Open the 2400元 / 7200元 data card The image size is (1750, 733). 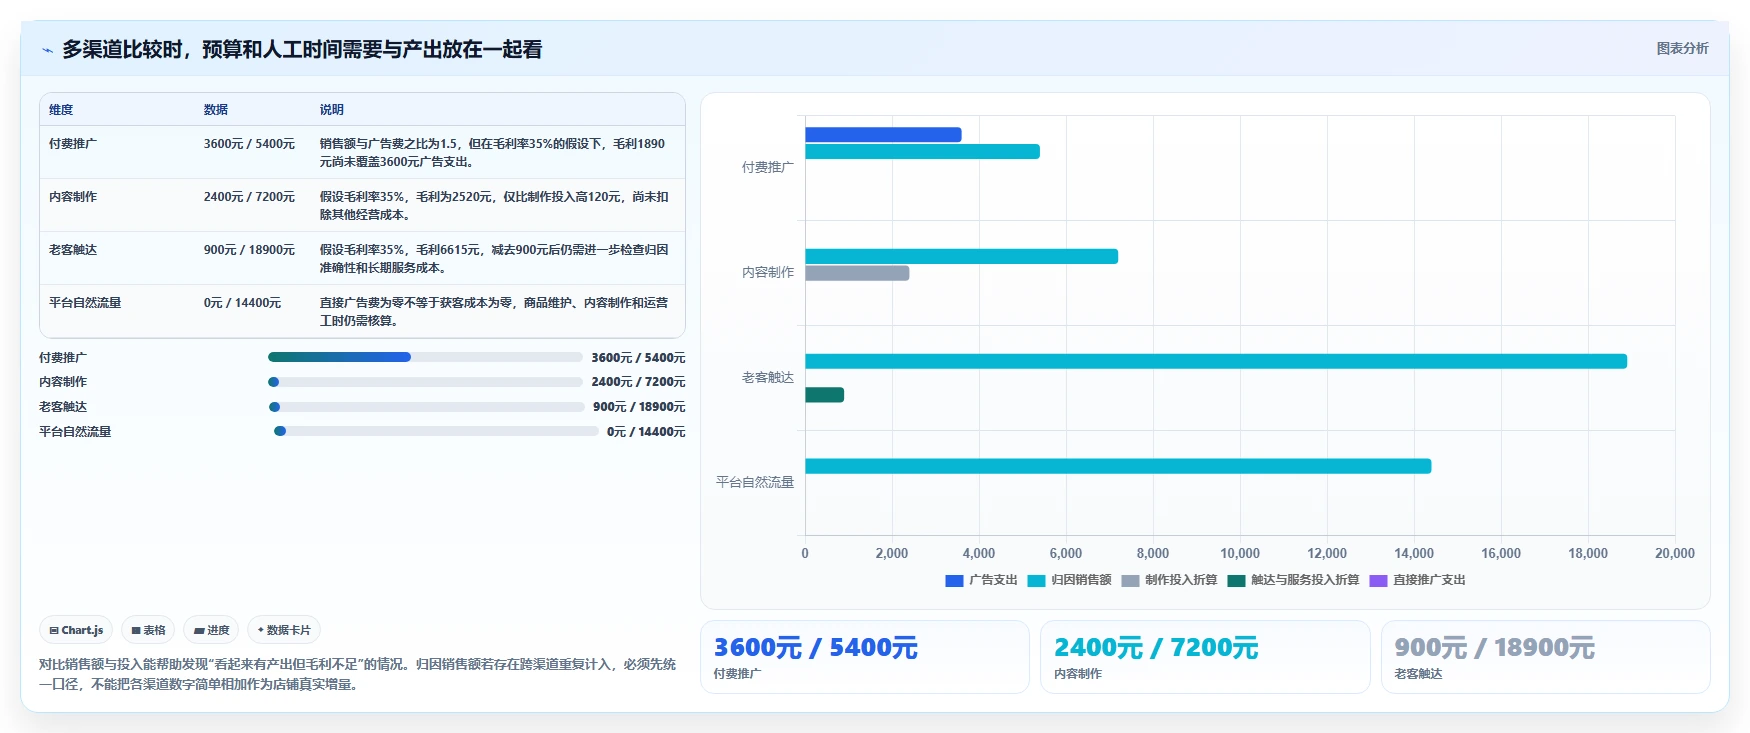[x=1205, y=657]
